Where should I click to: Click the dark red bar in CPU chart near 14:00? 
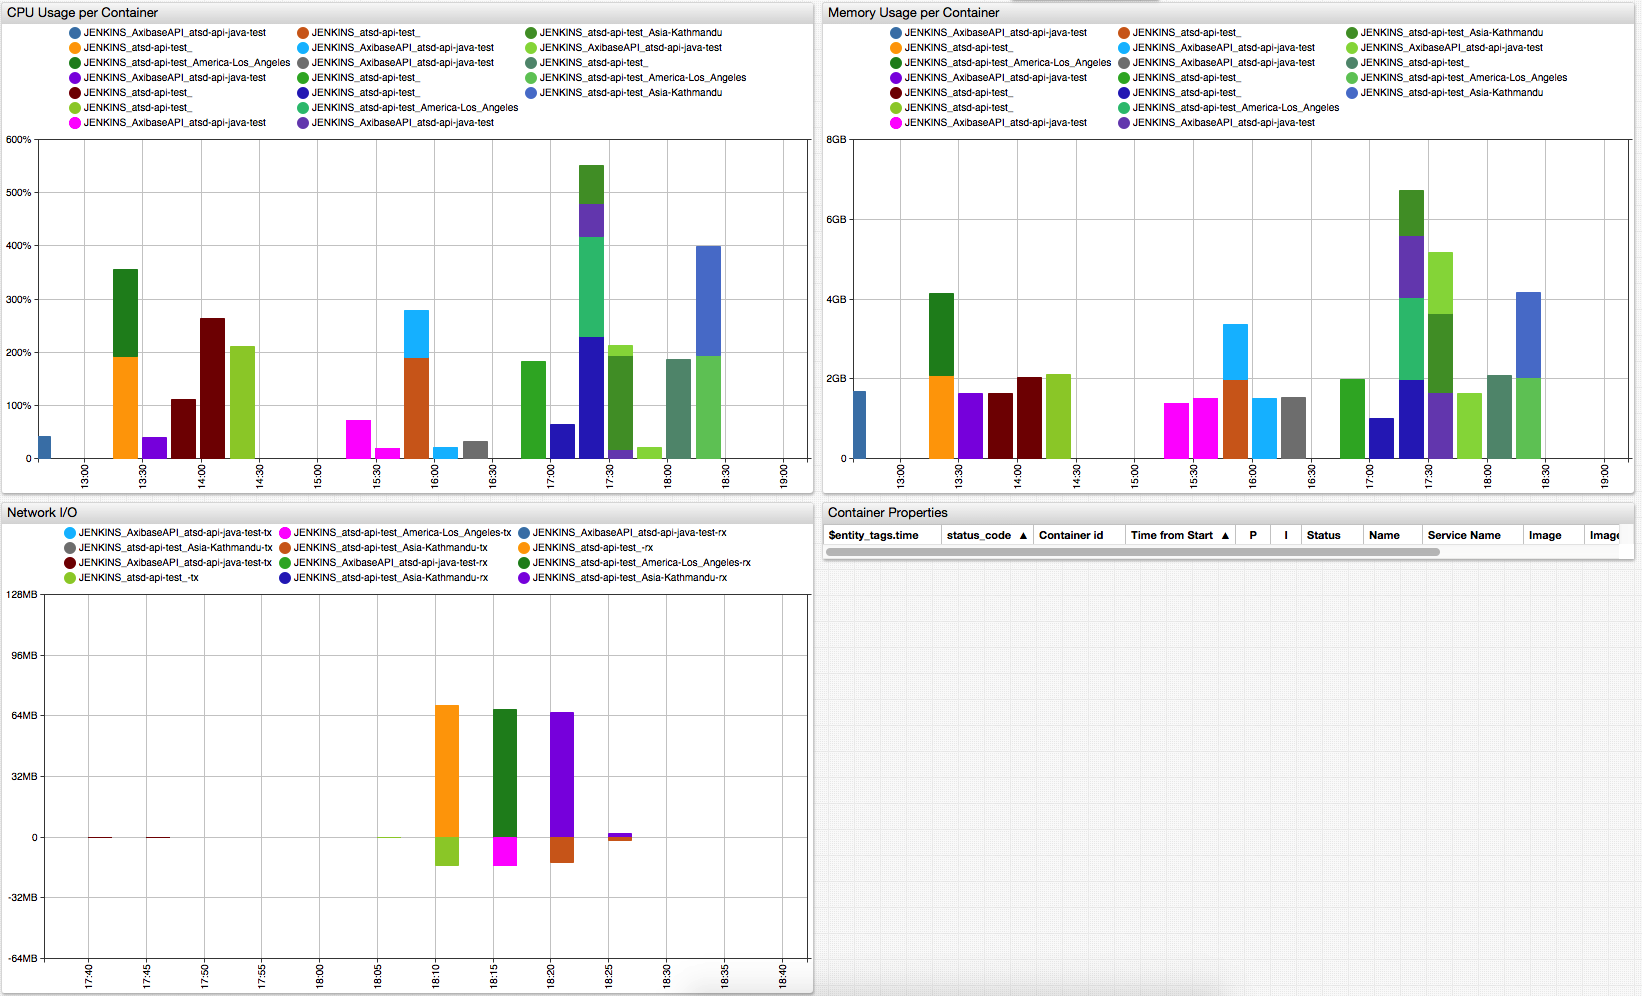pos(212,388)
